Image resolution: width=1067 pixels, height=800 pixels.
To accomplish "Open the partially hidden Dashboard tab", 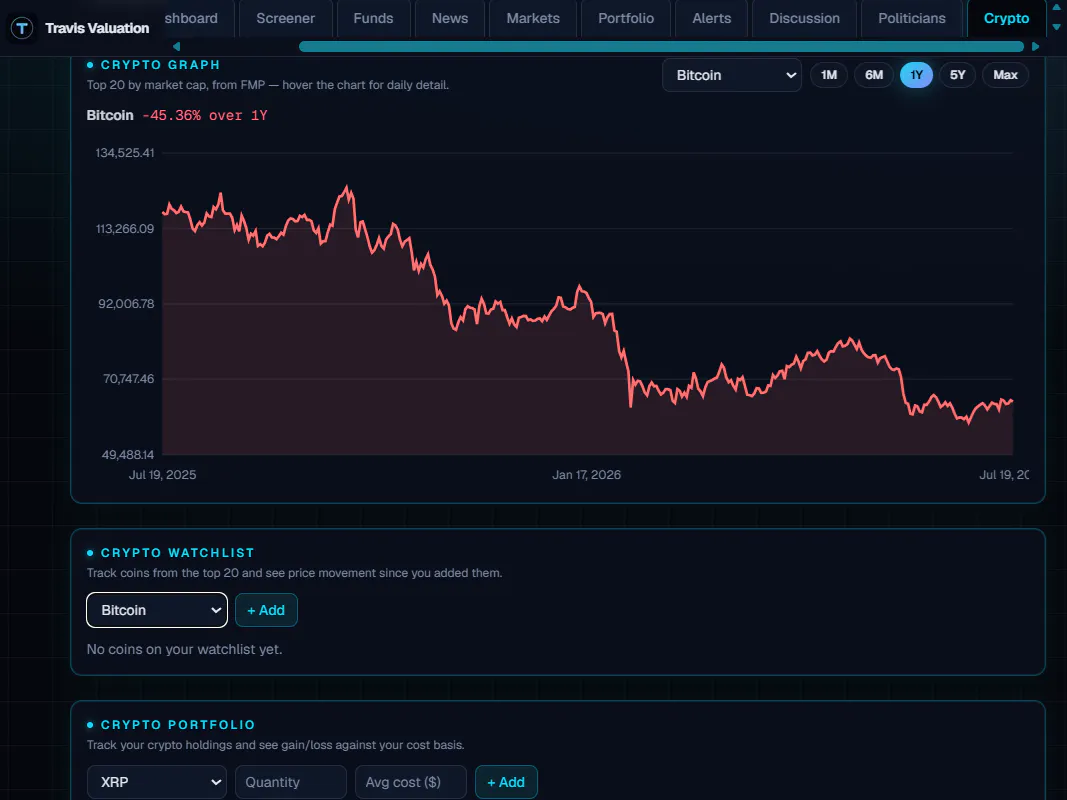I will pos(197,18).
